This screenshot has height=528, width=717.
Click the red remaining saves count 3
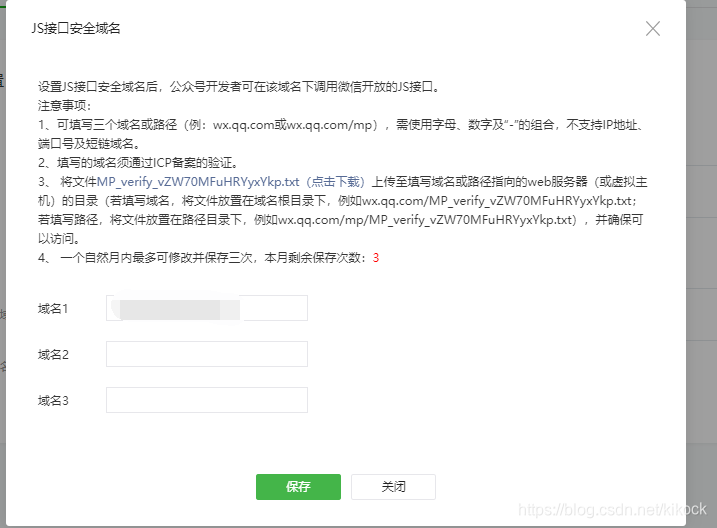(376, 258)
